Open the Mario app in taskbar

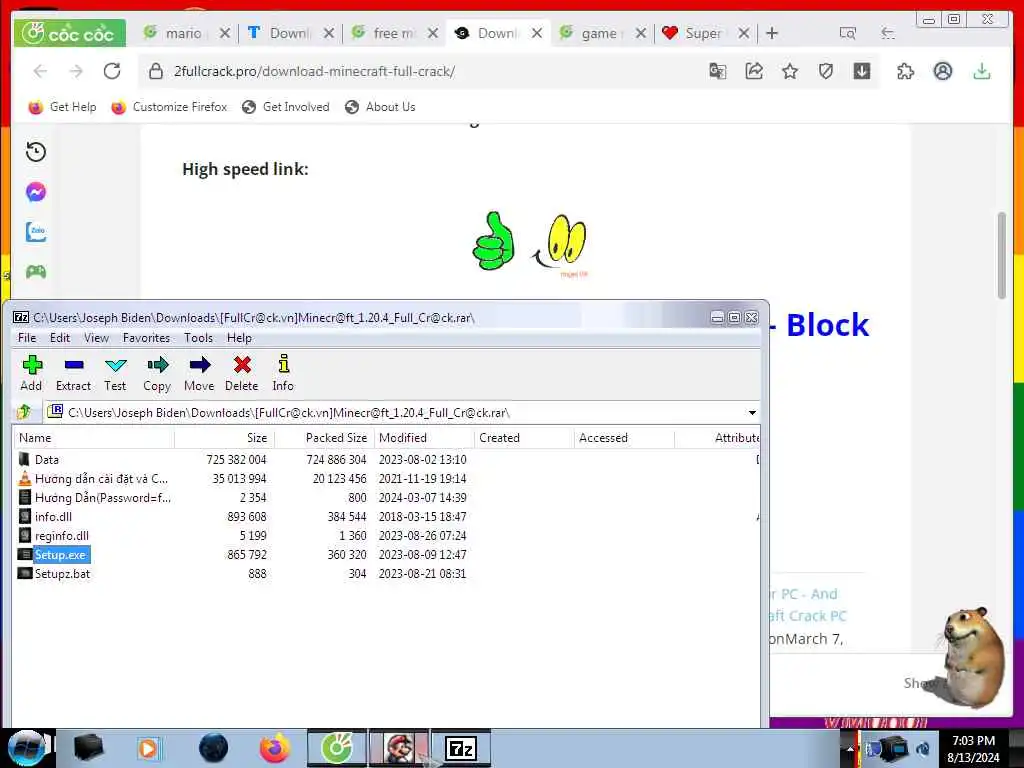tap(399, 748)
